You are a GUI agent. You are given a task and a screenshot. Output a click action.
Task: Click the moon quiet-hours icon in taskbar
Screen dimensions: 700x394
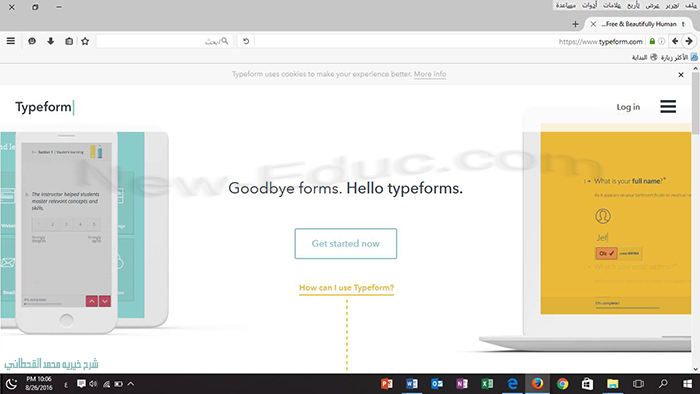[11, 384]
